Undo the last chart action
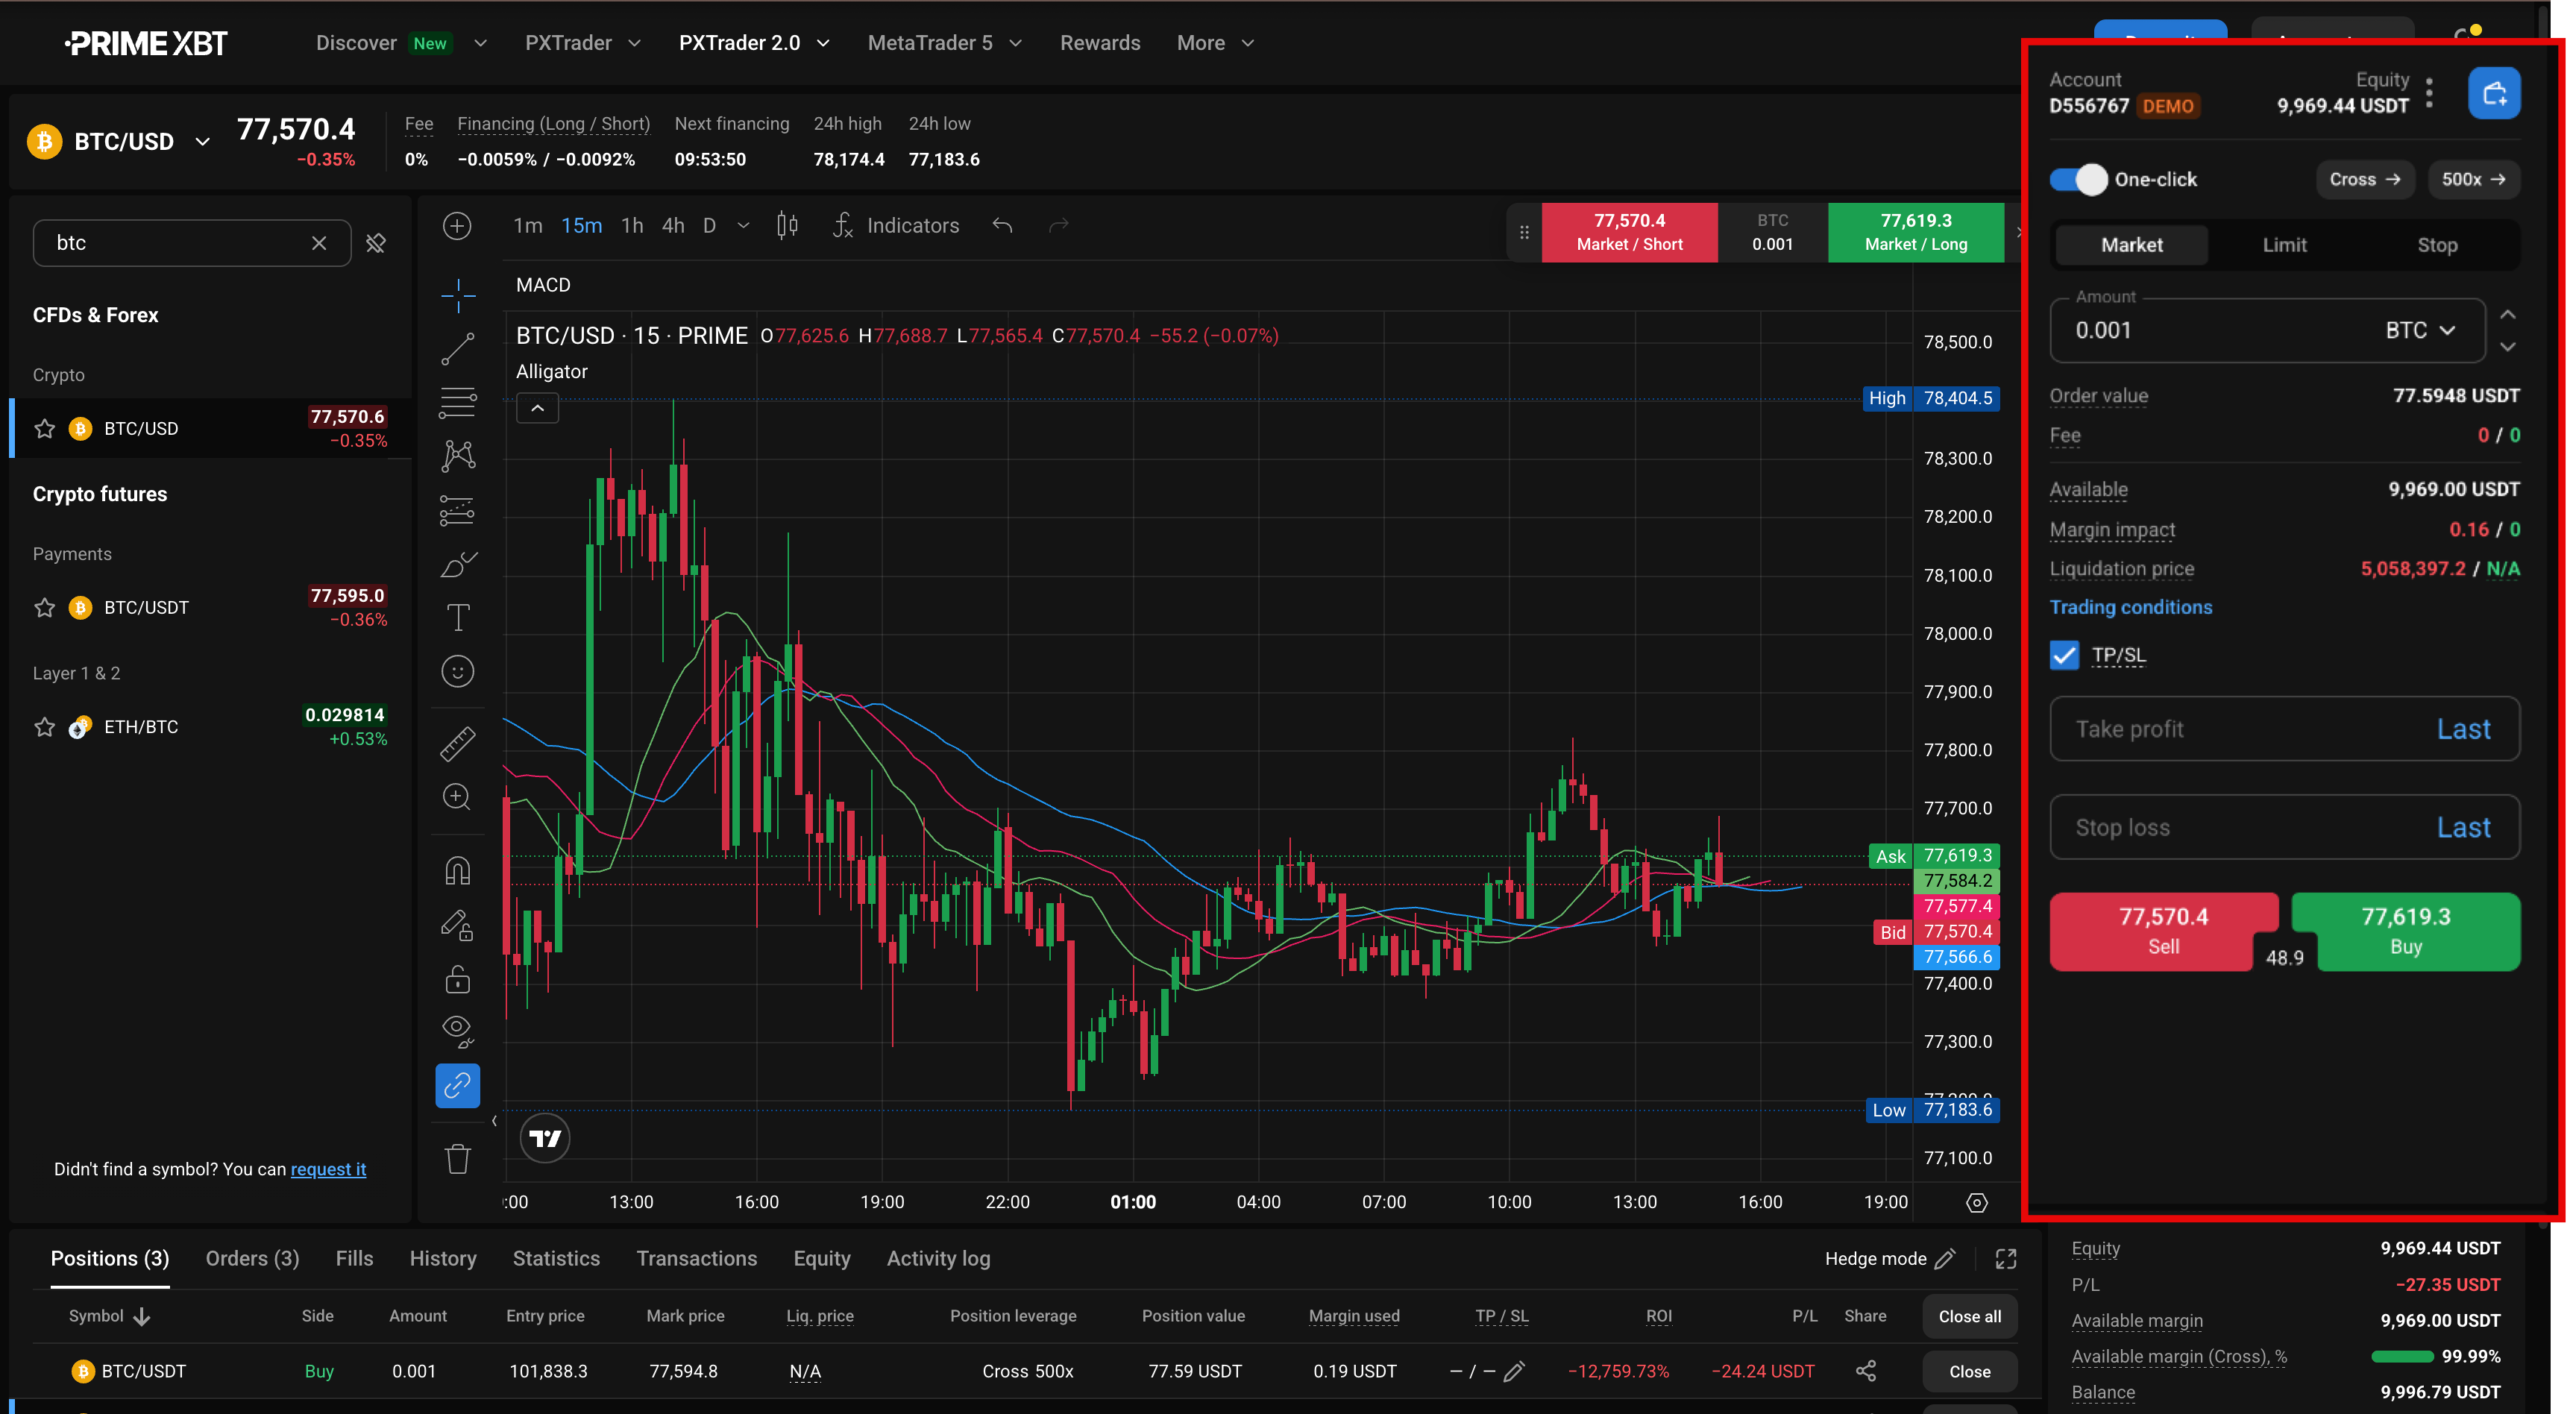 pyautogui.click(x=1002, y=226)
